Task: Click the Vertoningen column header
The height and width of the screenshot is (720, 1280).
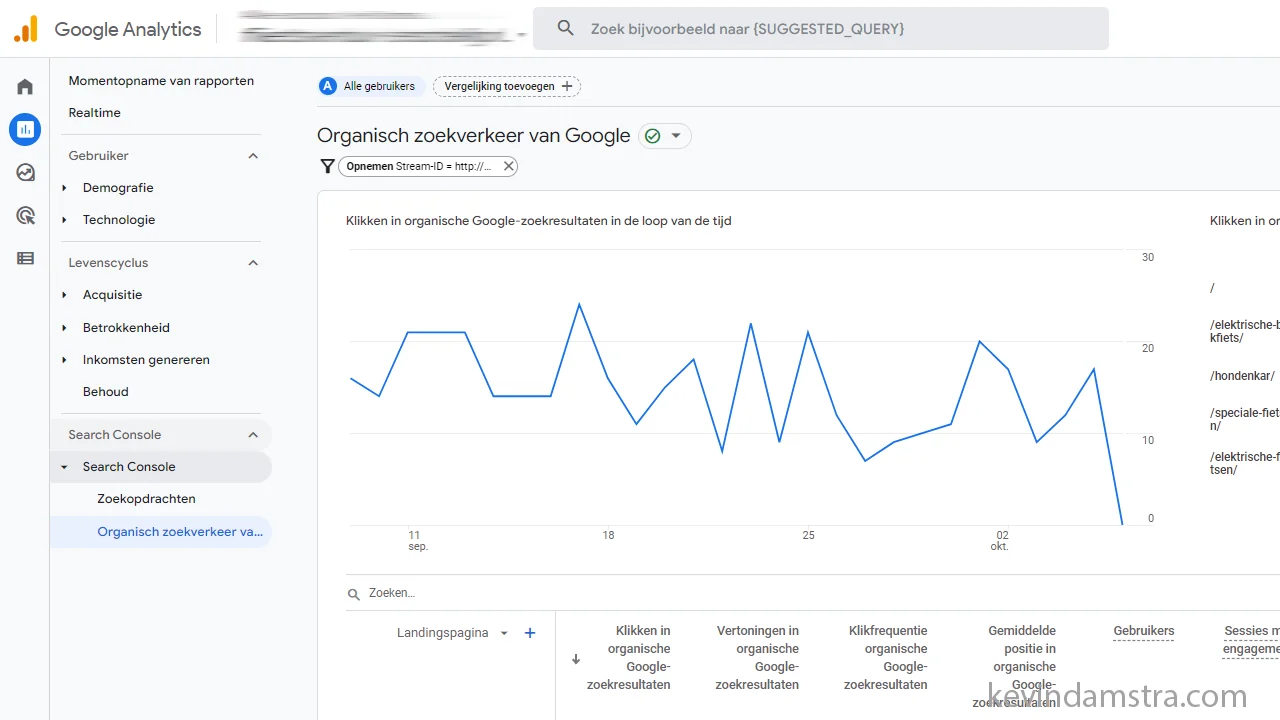Action: [x=757, y=658]
